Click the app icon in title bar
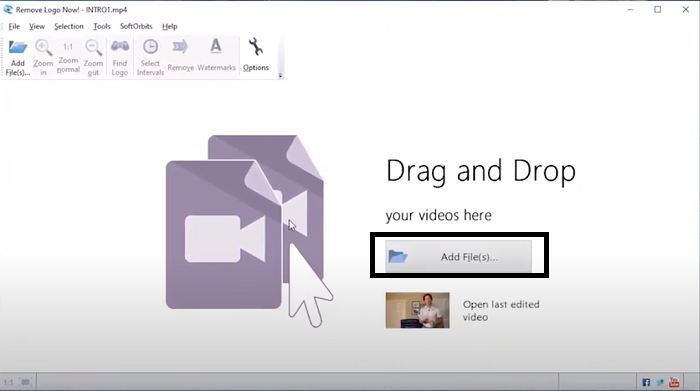The width and height of the screenshot is (700, 391). tap(8, 9)
